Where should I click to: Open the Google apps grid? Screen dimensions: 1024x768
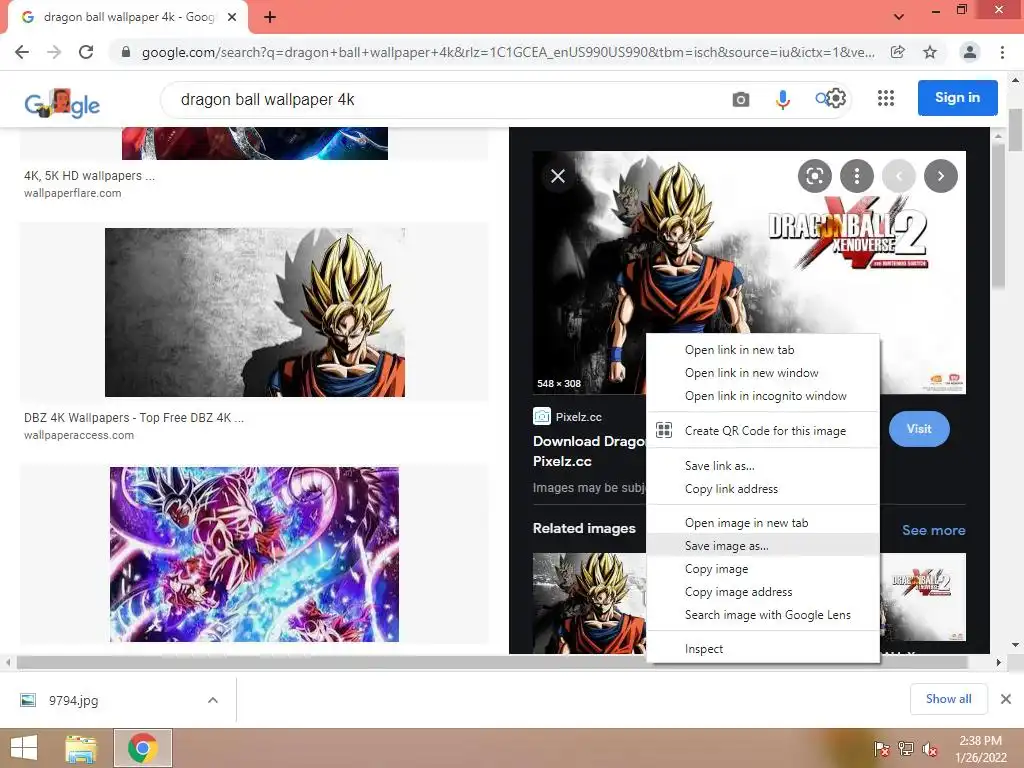click(886, 98)
